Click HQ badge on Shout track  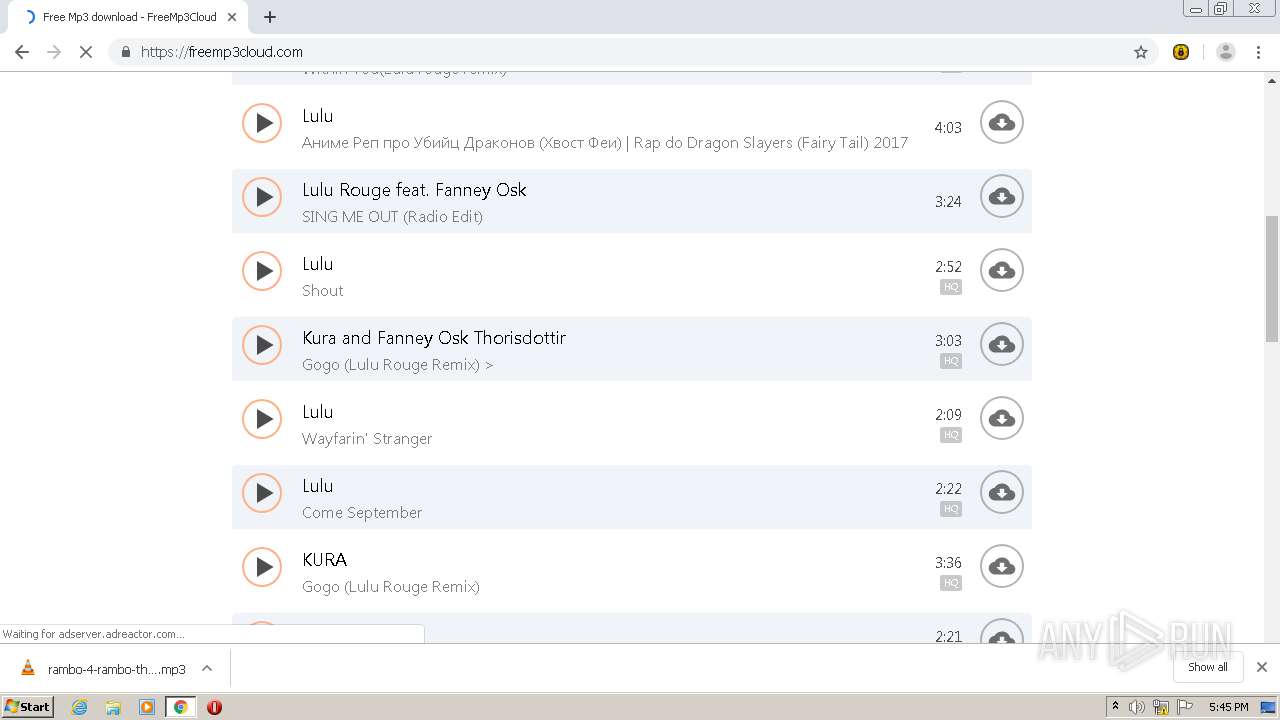(x=950, y=287)
